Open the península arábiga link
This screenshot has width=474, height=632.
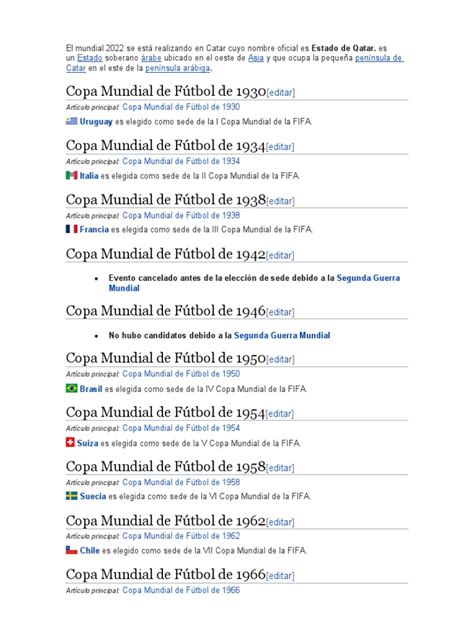tap(177, 68)
